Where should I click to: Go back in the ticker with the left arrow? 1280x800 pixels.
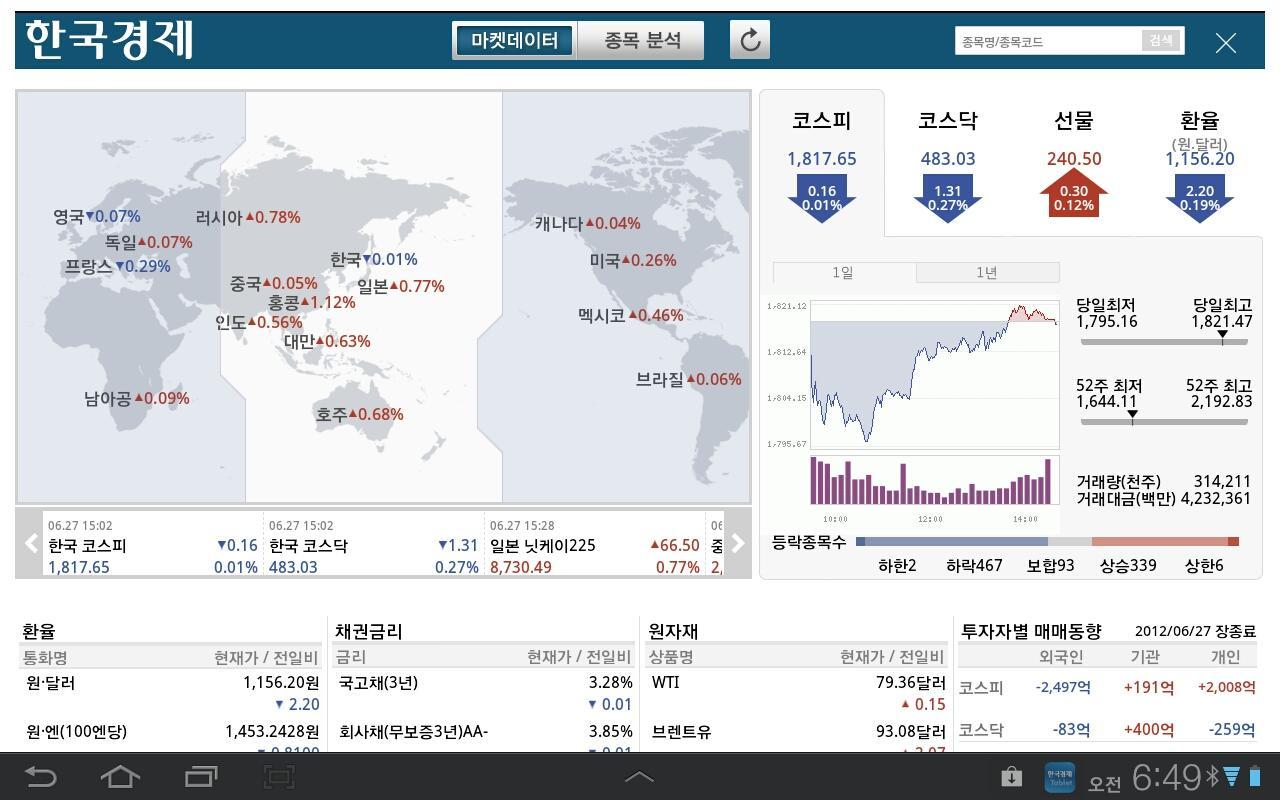30,543
